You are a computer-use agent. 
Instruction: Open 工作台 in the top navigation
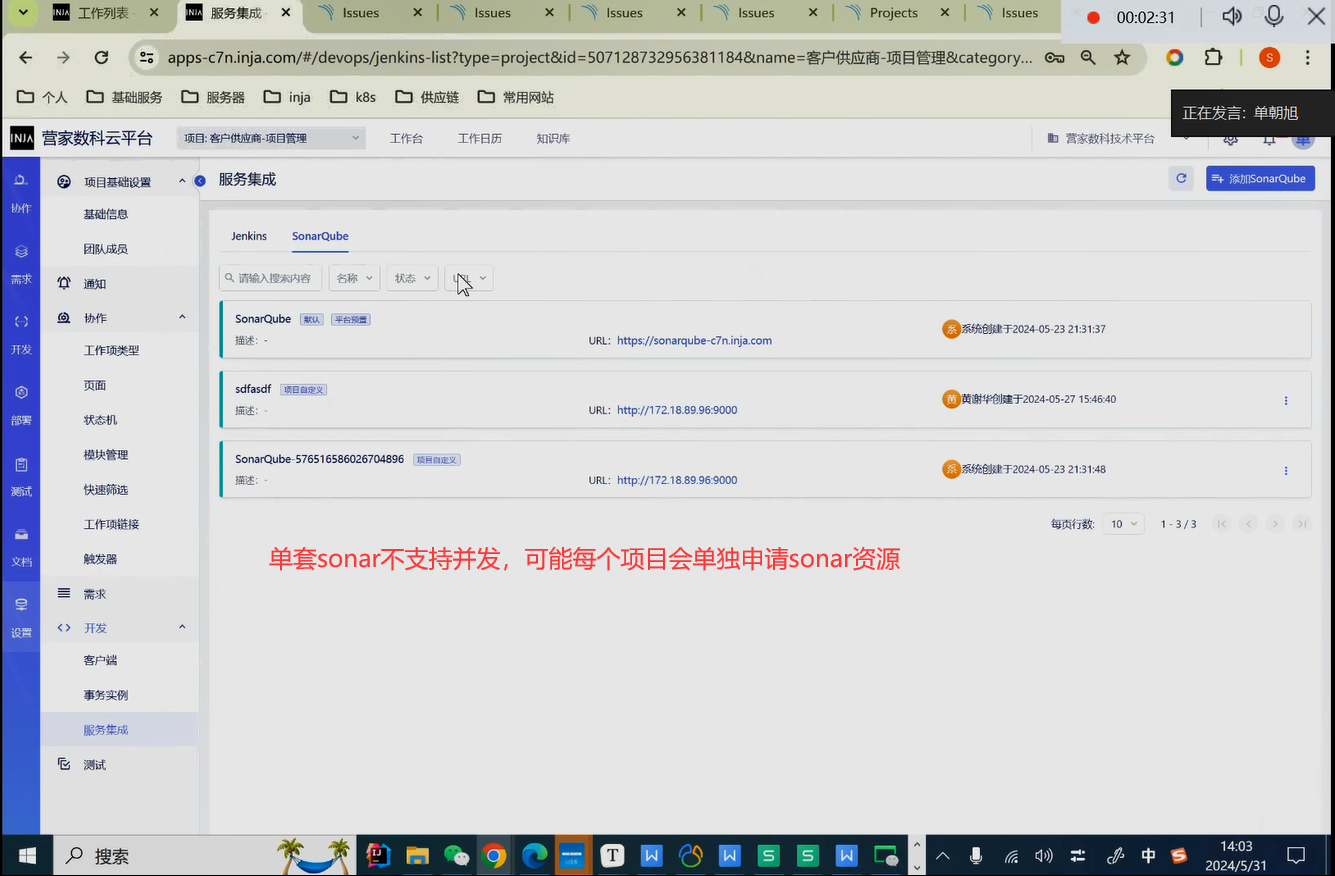(406, 138)
